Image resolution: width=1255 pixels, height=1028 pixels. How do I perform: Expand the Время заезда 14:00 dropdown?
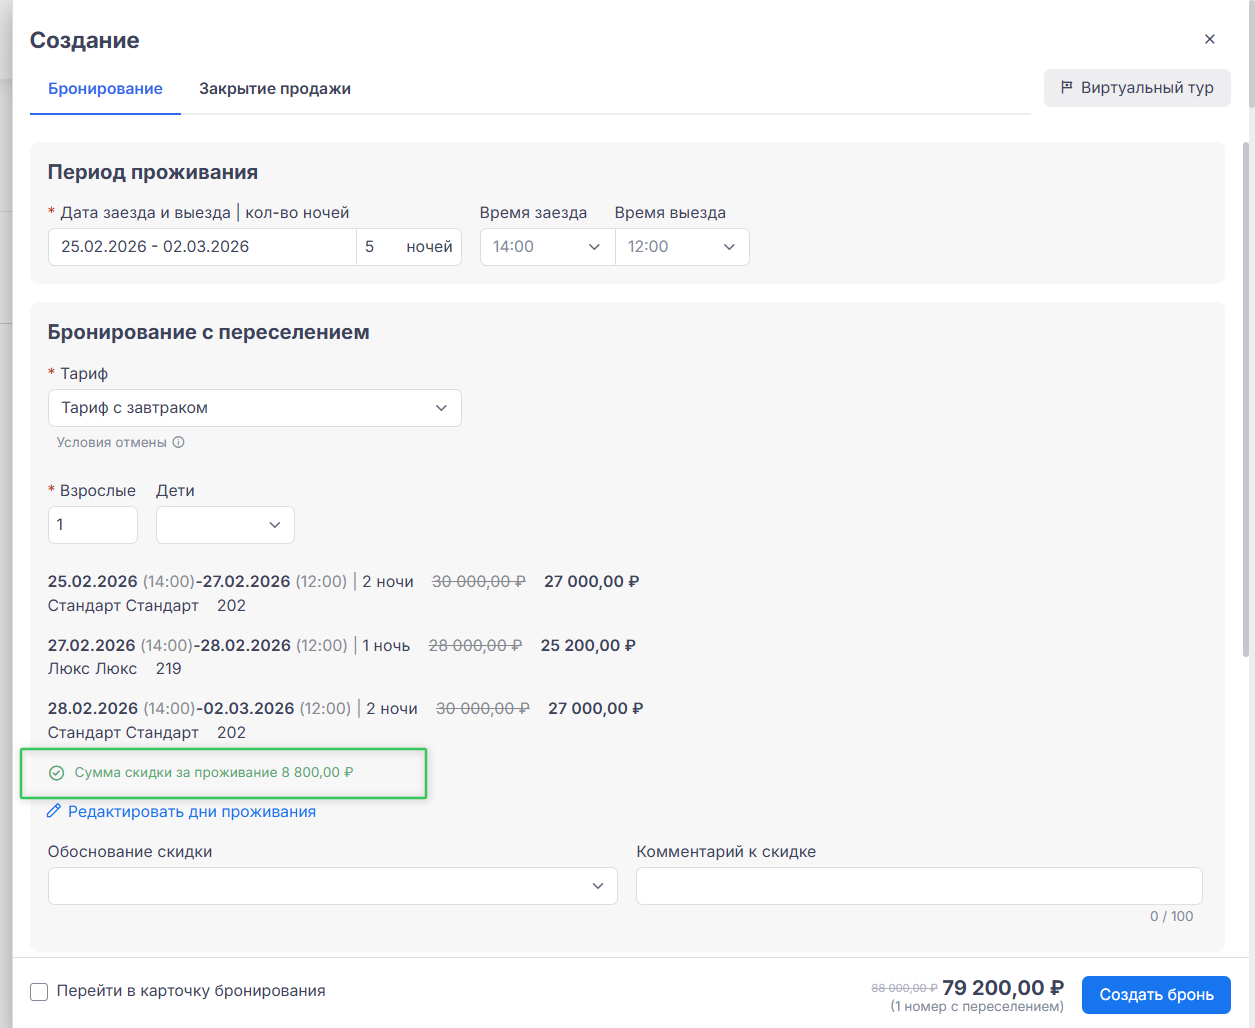point(547,247)
